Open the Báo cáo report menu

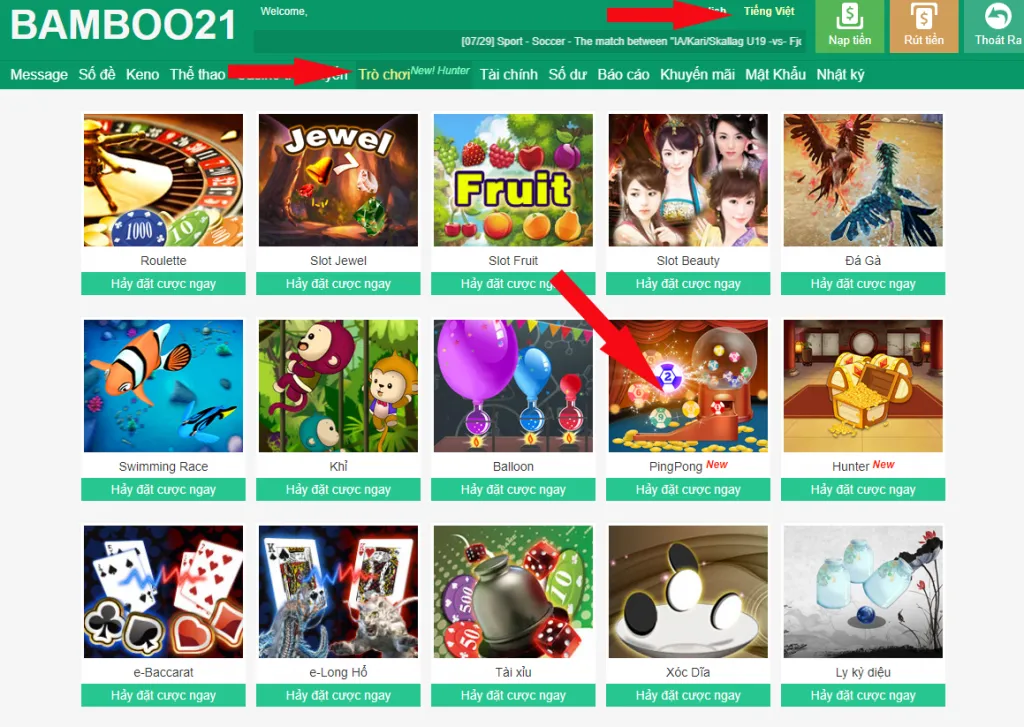tap(623, 74)
